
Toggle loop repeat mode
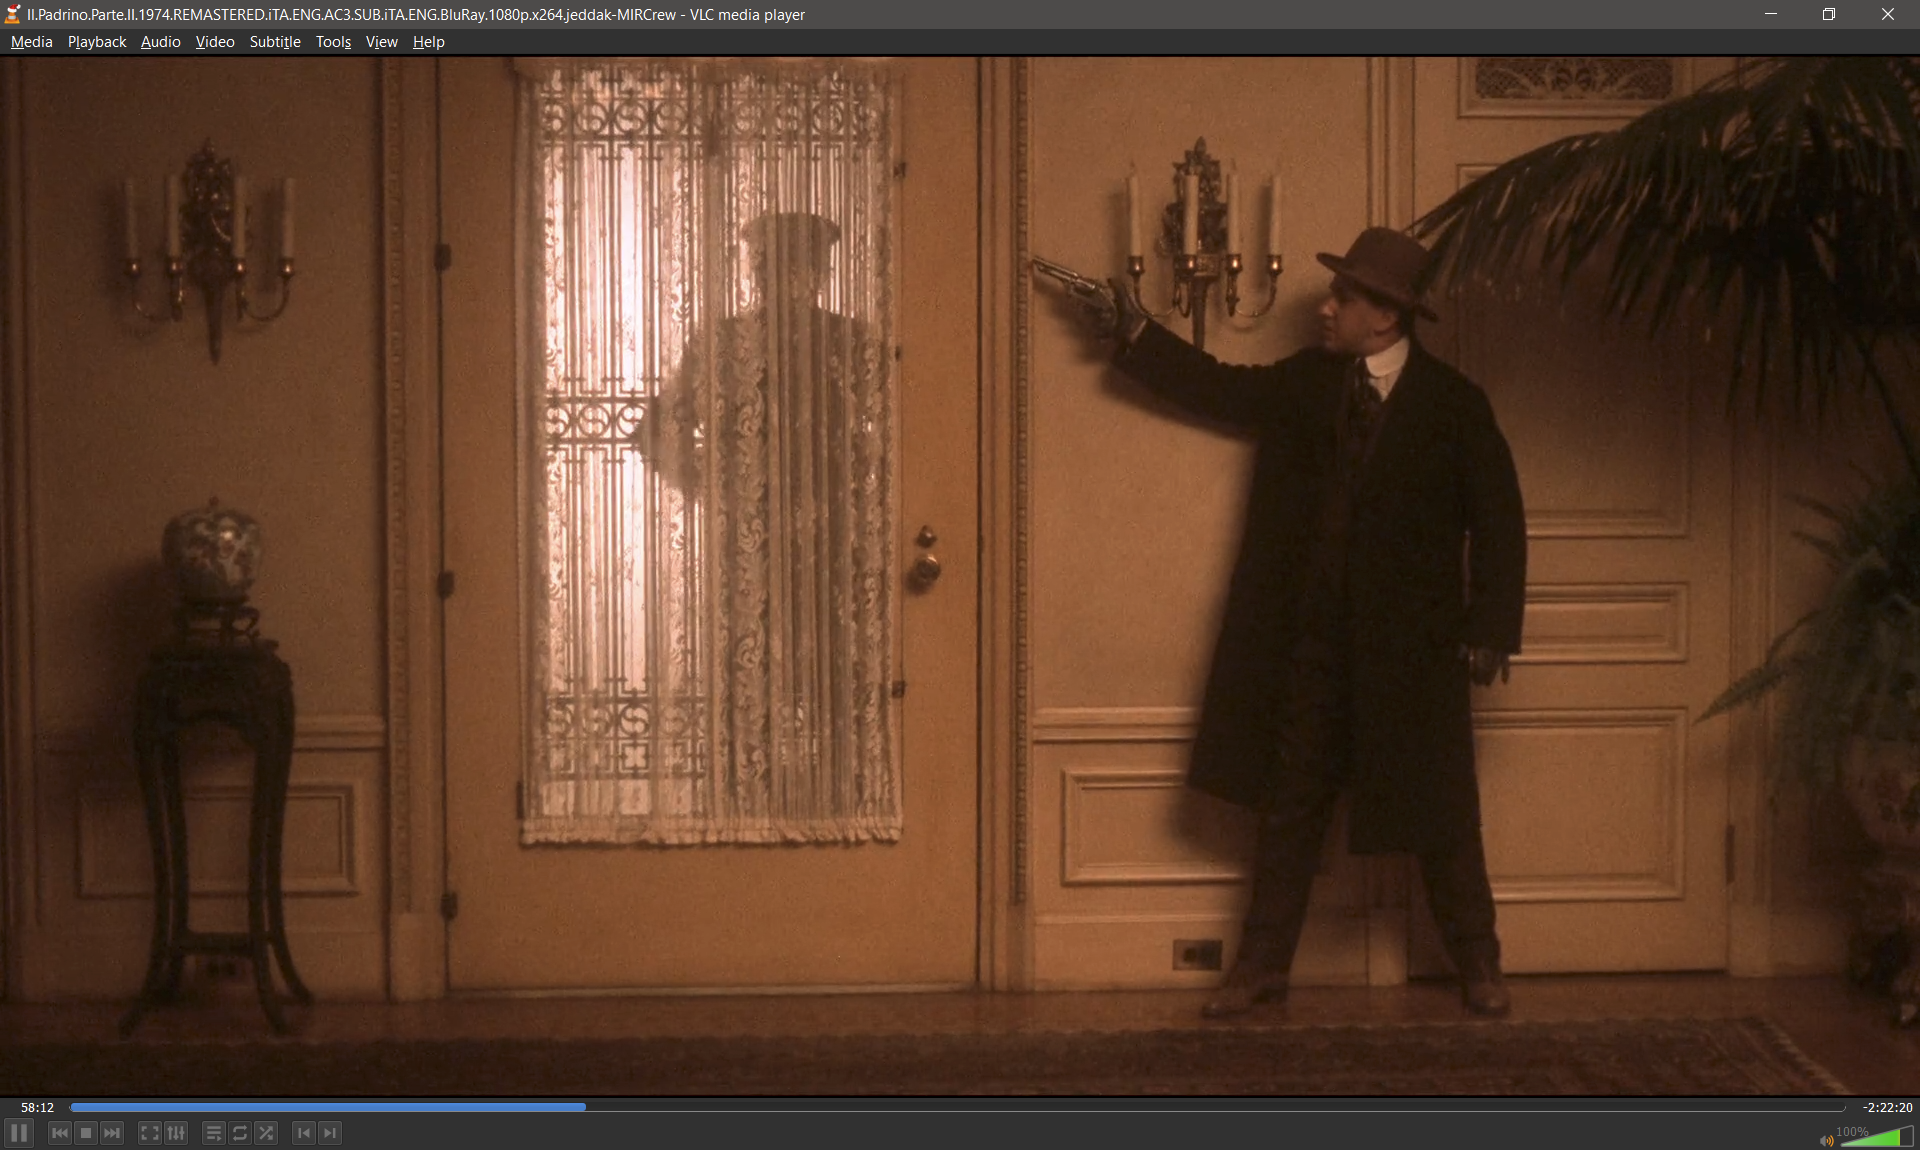click(x=240, y=1132)
